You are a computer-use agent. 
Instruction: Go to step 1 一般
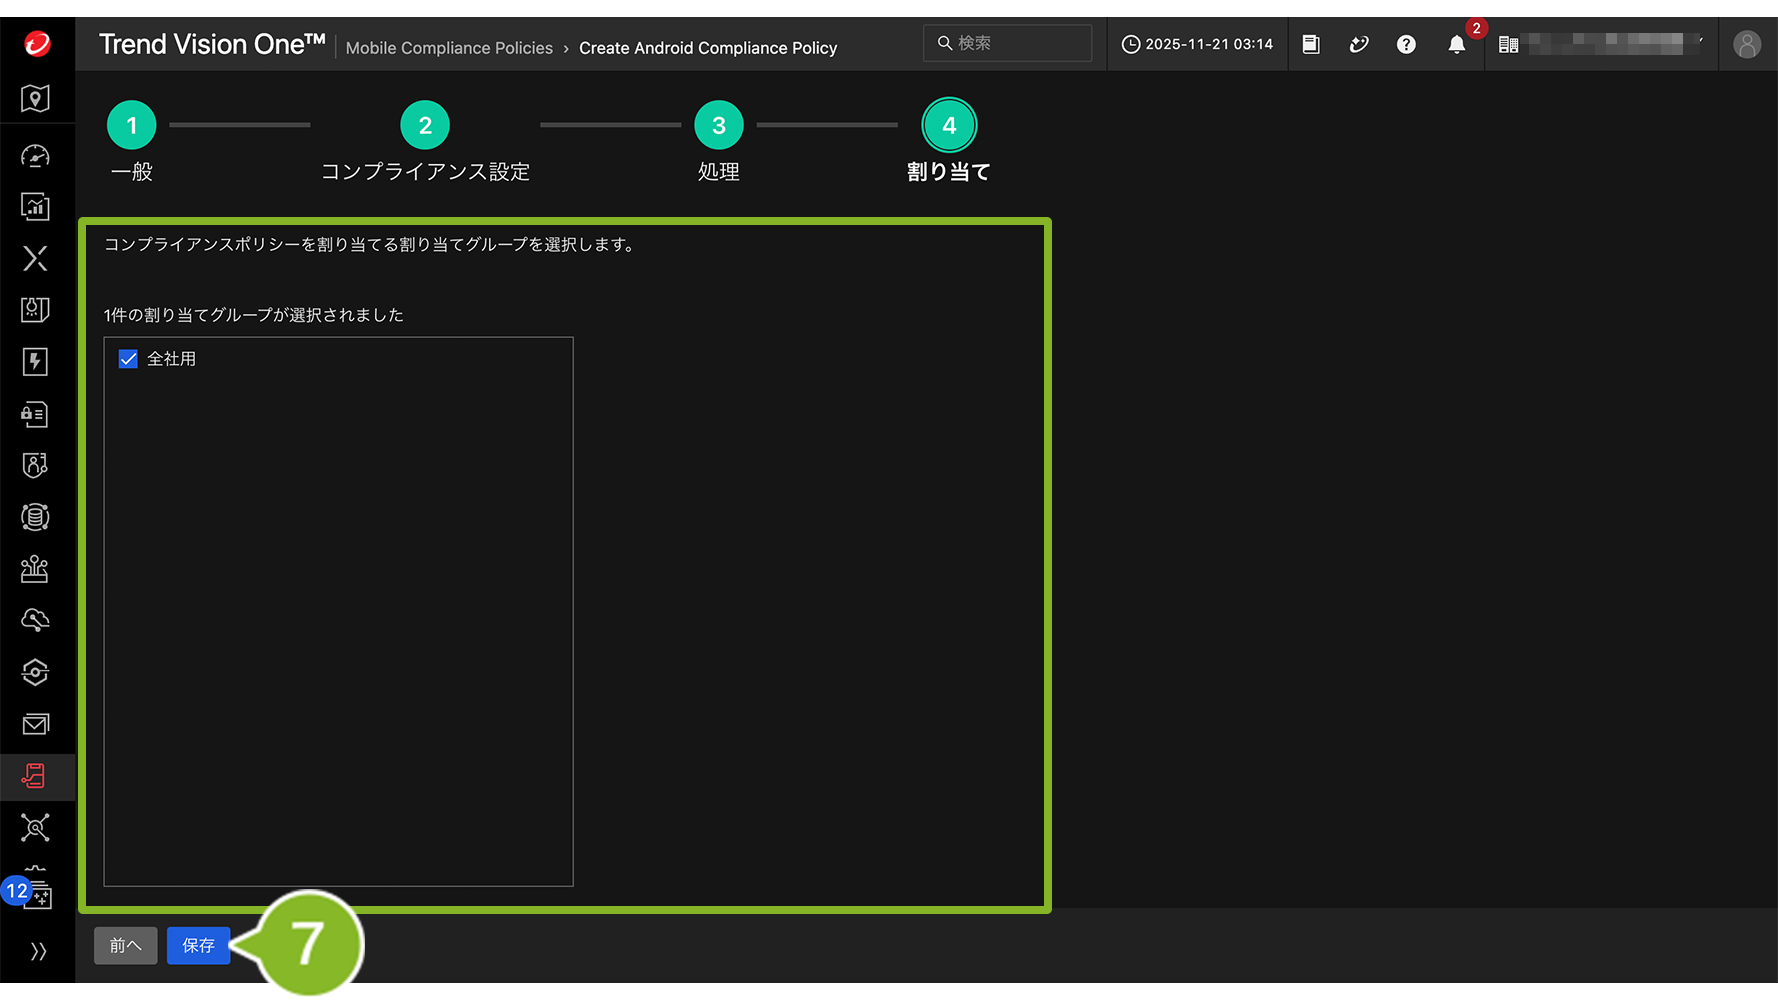(x=131, y=126)
